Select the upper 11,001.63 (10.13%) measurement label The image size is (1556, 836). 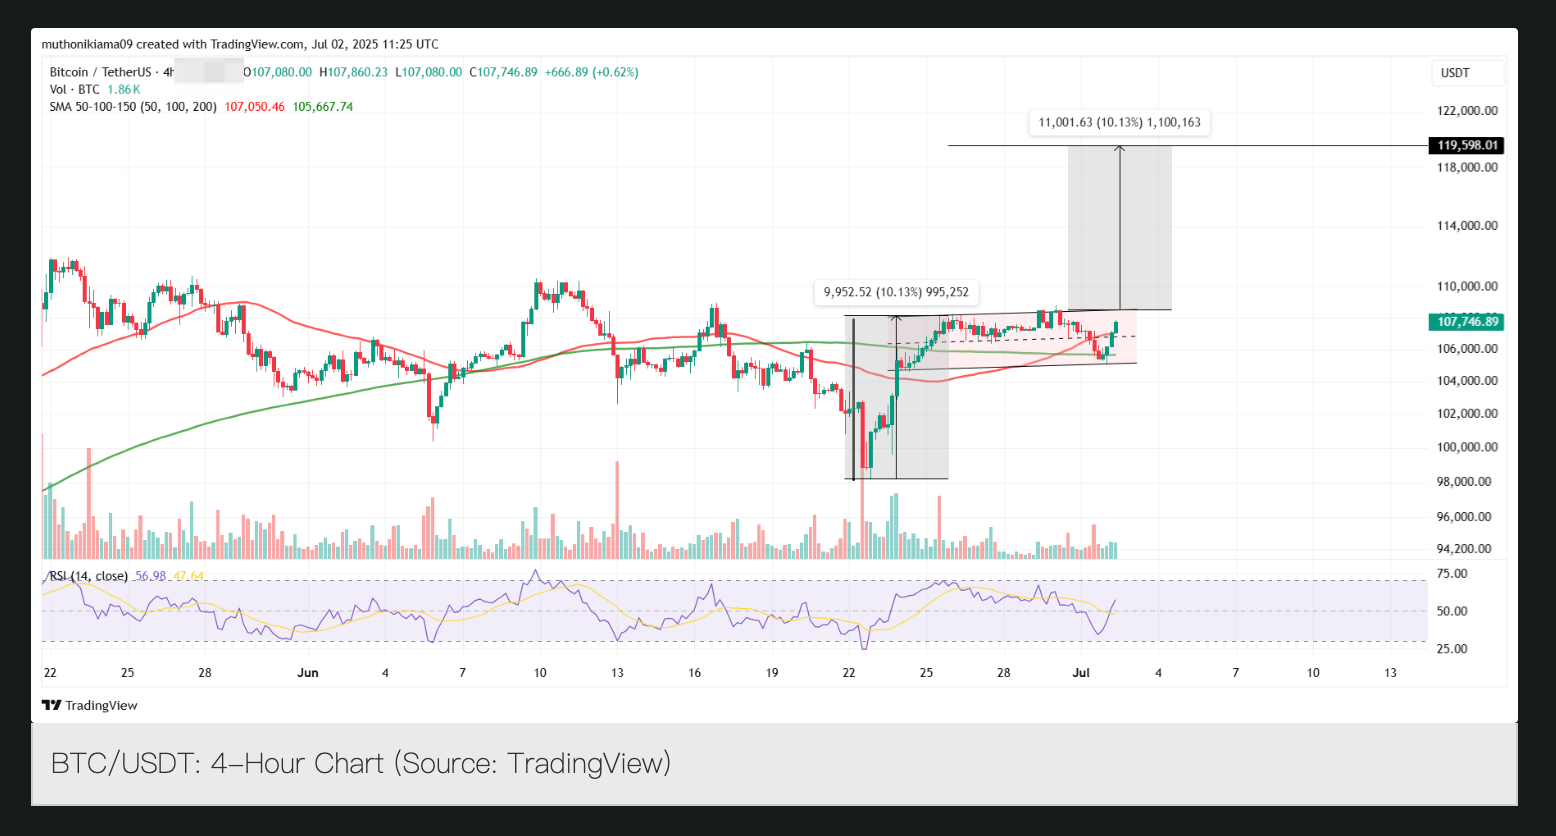[1120, 123]
